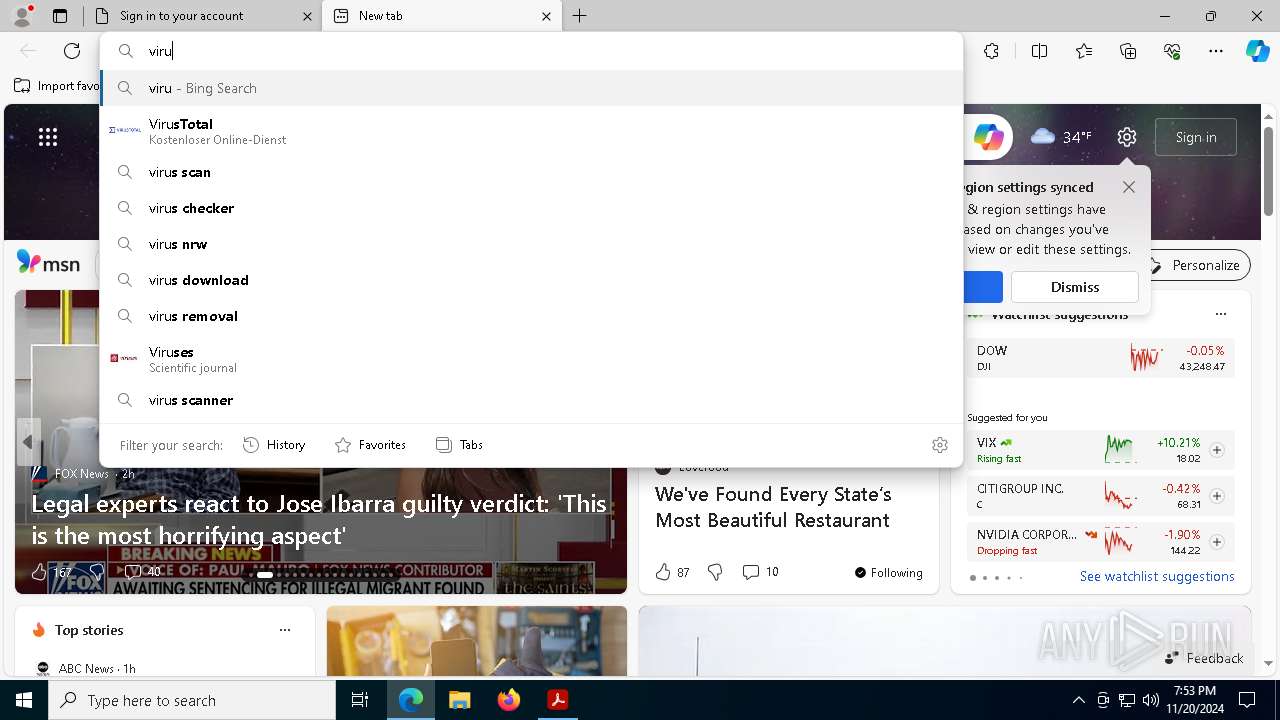Viewport: 1280px width, 720px height.
Task: Pick the 'virus checker' suggestion
Action: coord(531,208)
